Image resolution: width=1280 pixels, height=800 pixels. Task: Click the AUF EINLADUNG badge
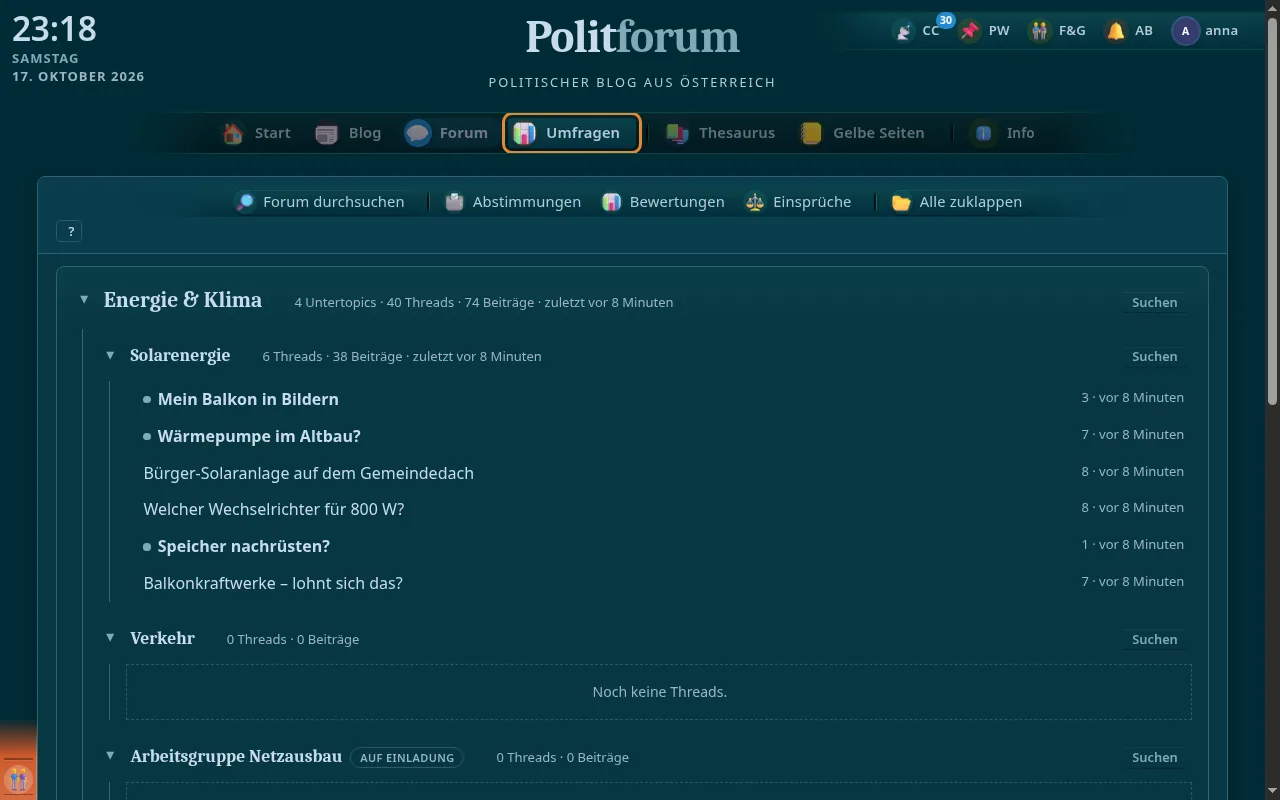pos(407,757)
